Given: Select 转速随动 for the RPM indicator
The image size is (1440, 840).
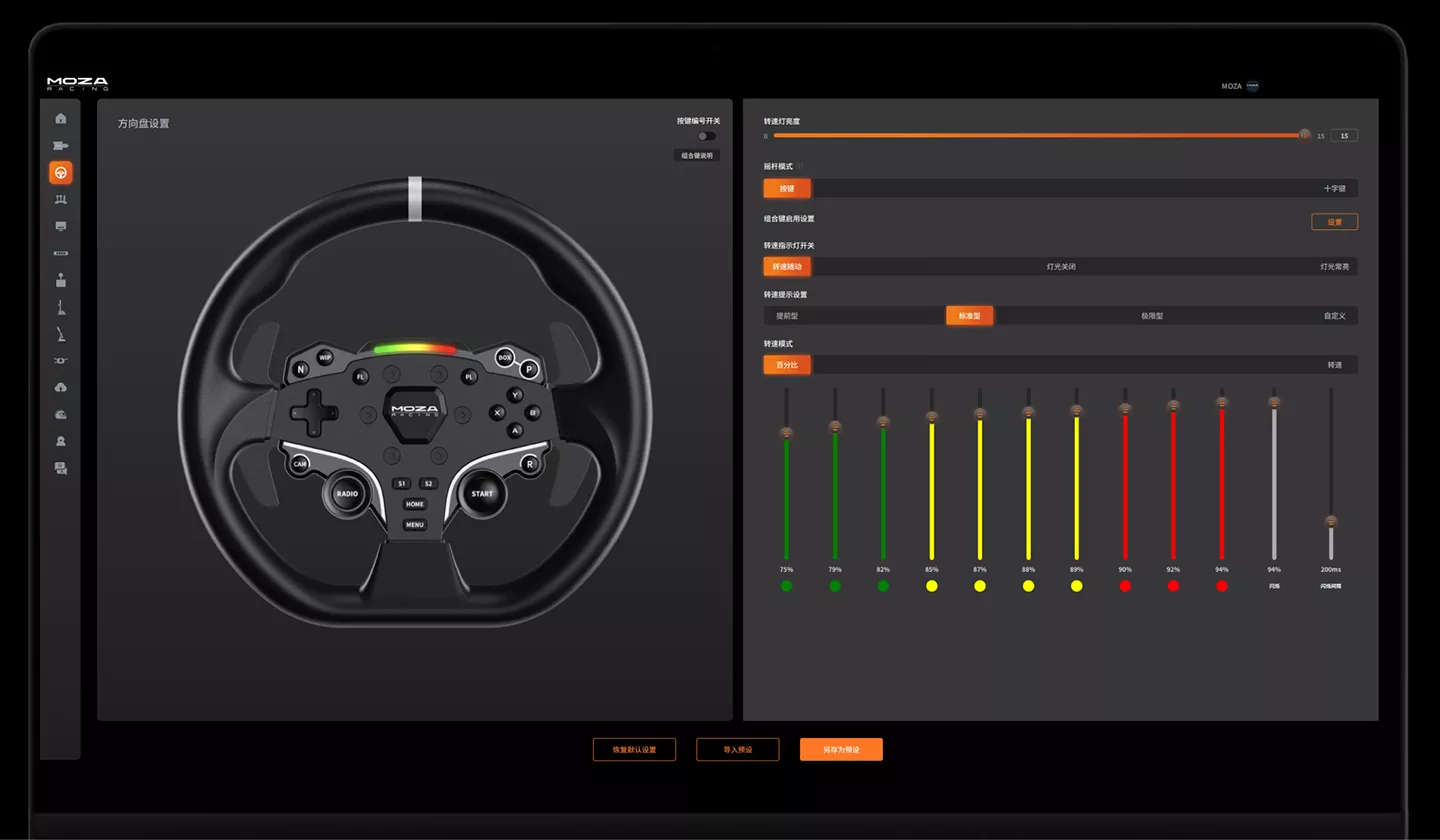Looking at the screenshot, I should [x=787, y=267].
